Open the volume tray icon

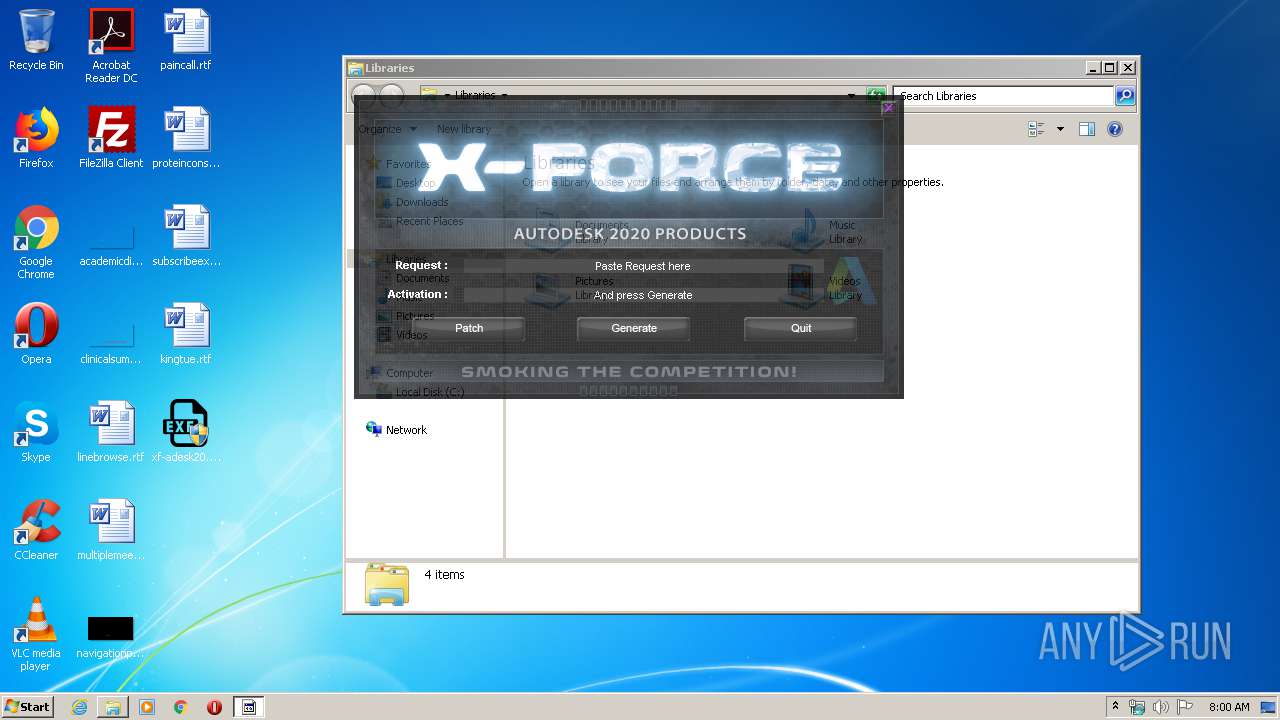click(x=1161, y=707)
